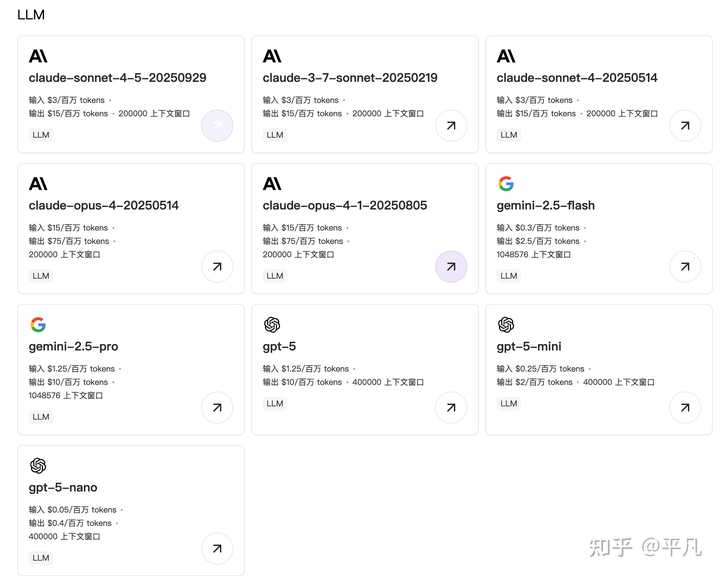Click arrow icon on claude-sonnet-4-5-20250929 card

coord(217,126)
